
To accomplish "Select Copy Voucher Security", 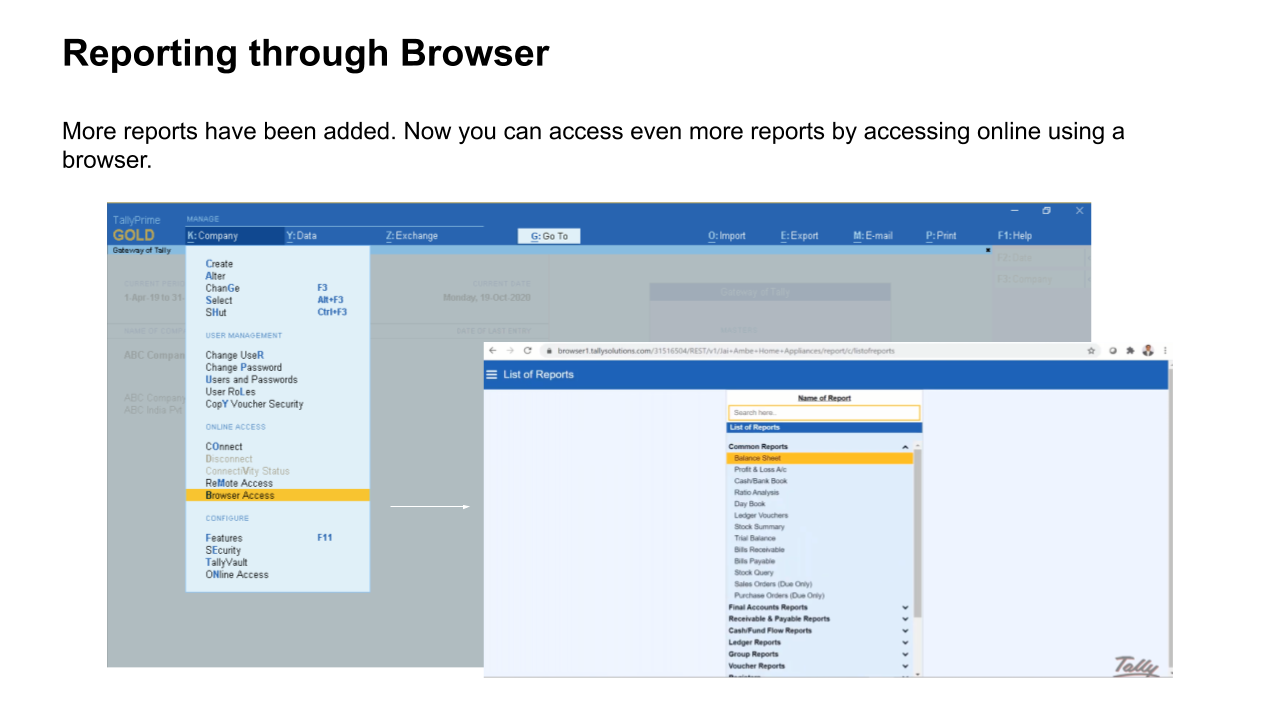I will 255,404.
